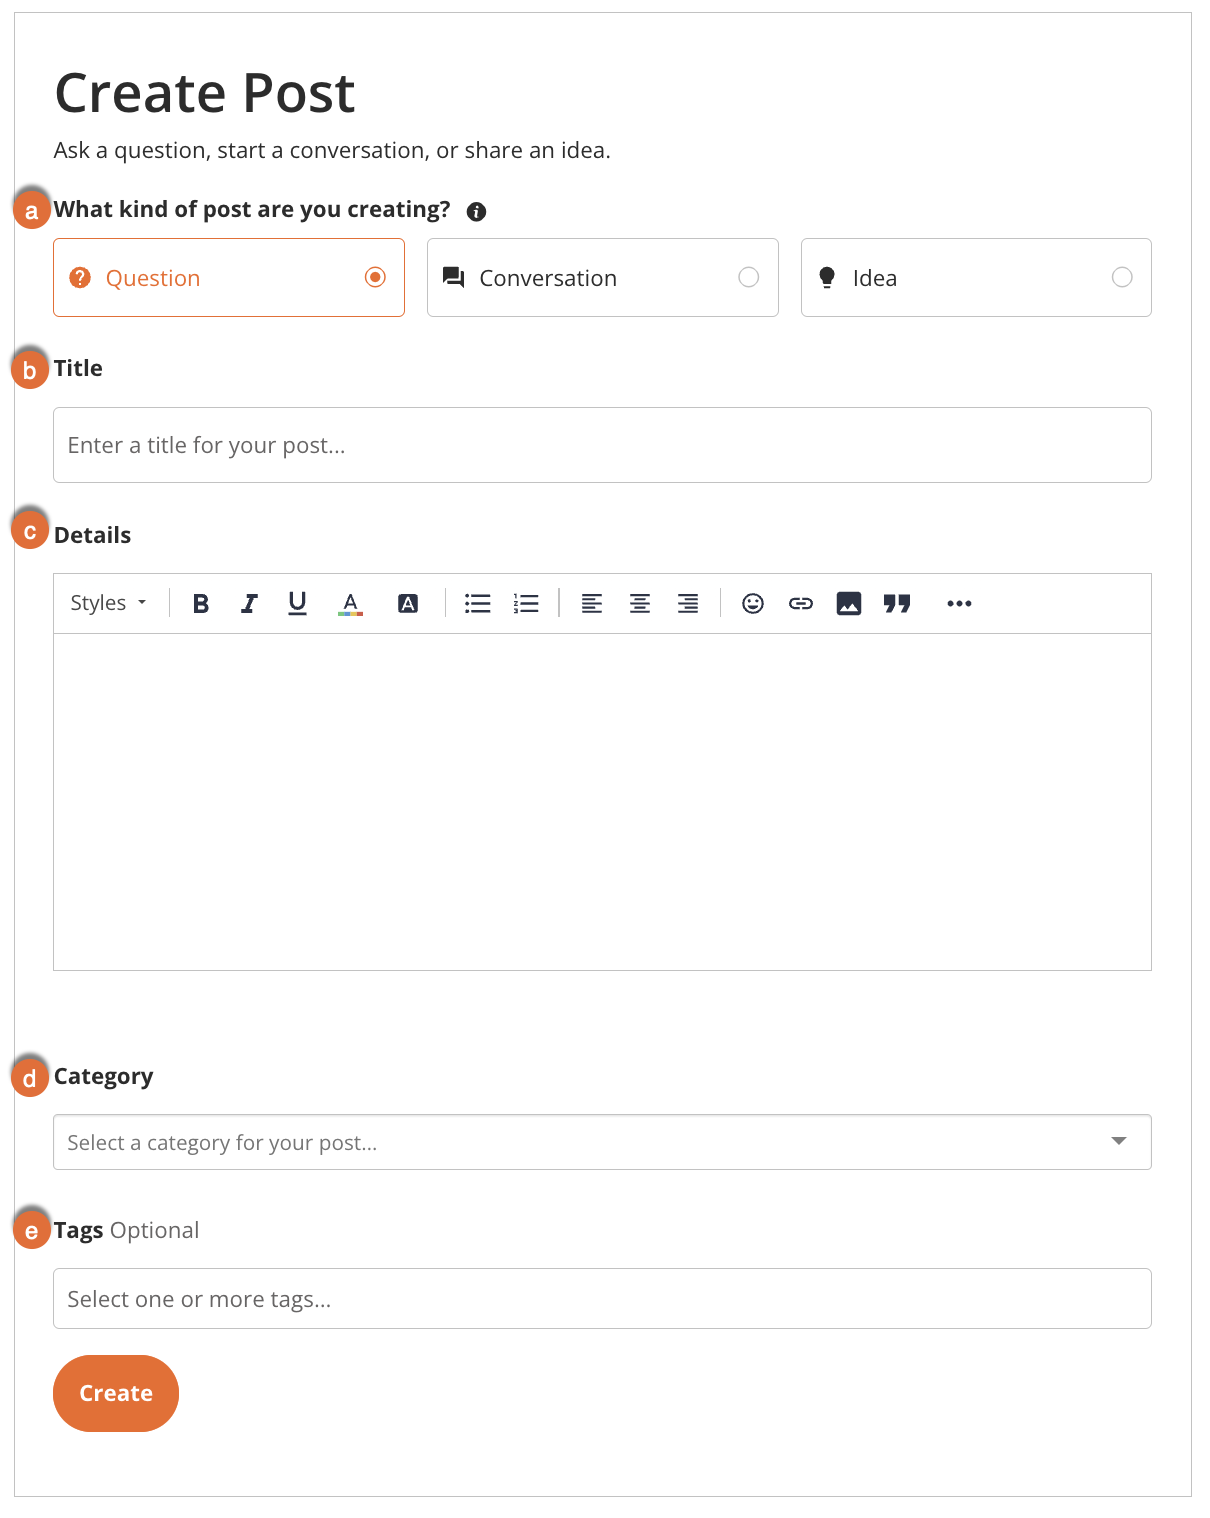Open the Styles dropdown
Image resolution: width=1210 pixels, height=1518 pixels.
(x=108, y=603)
